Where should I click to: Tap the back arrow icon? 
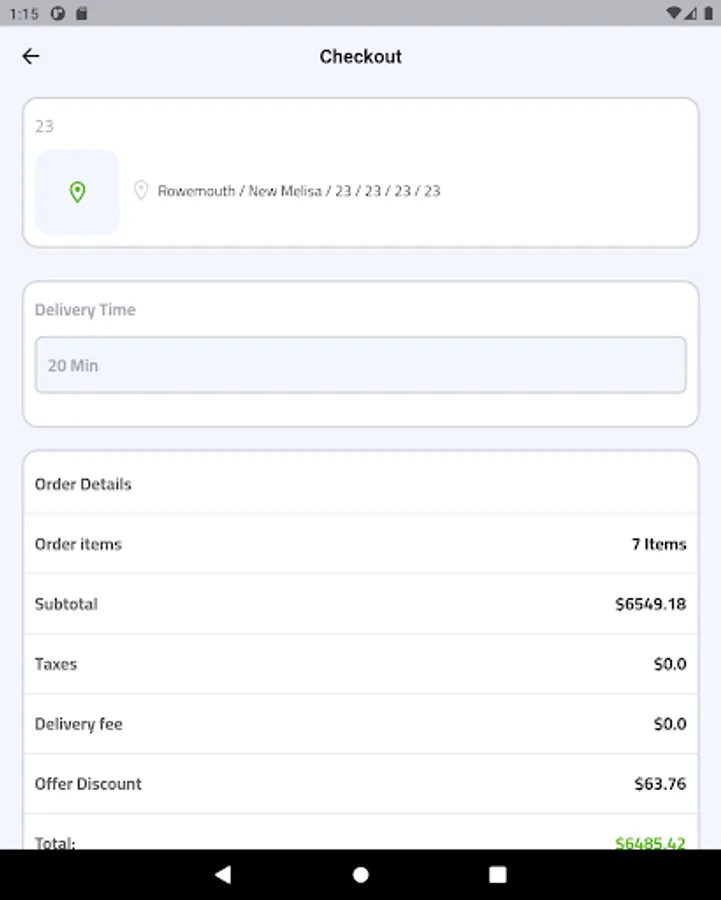31,57
